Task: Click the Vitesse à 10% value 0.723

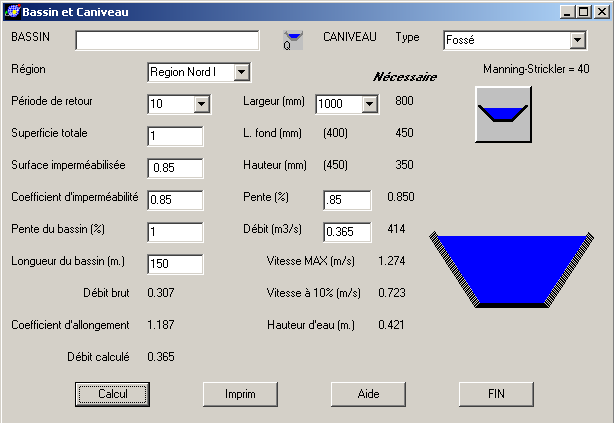Action: click(392, 293)
